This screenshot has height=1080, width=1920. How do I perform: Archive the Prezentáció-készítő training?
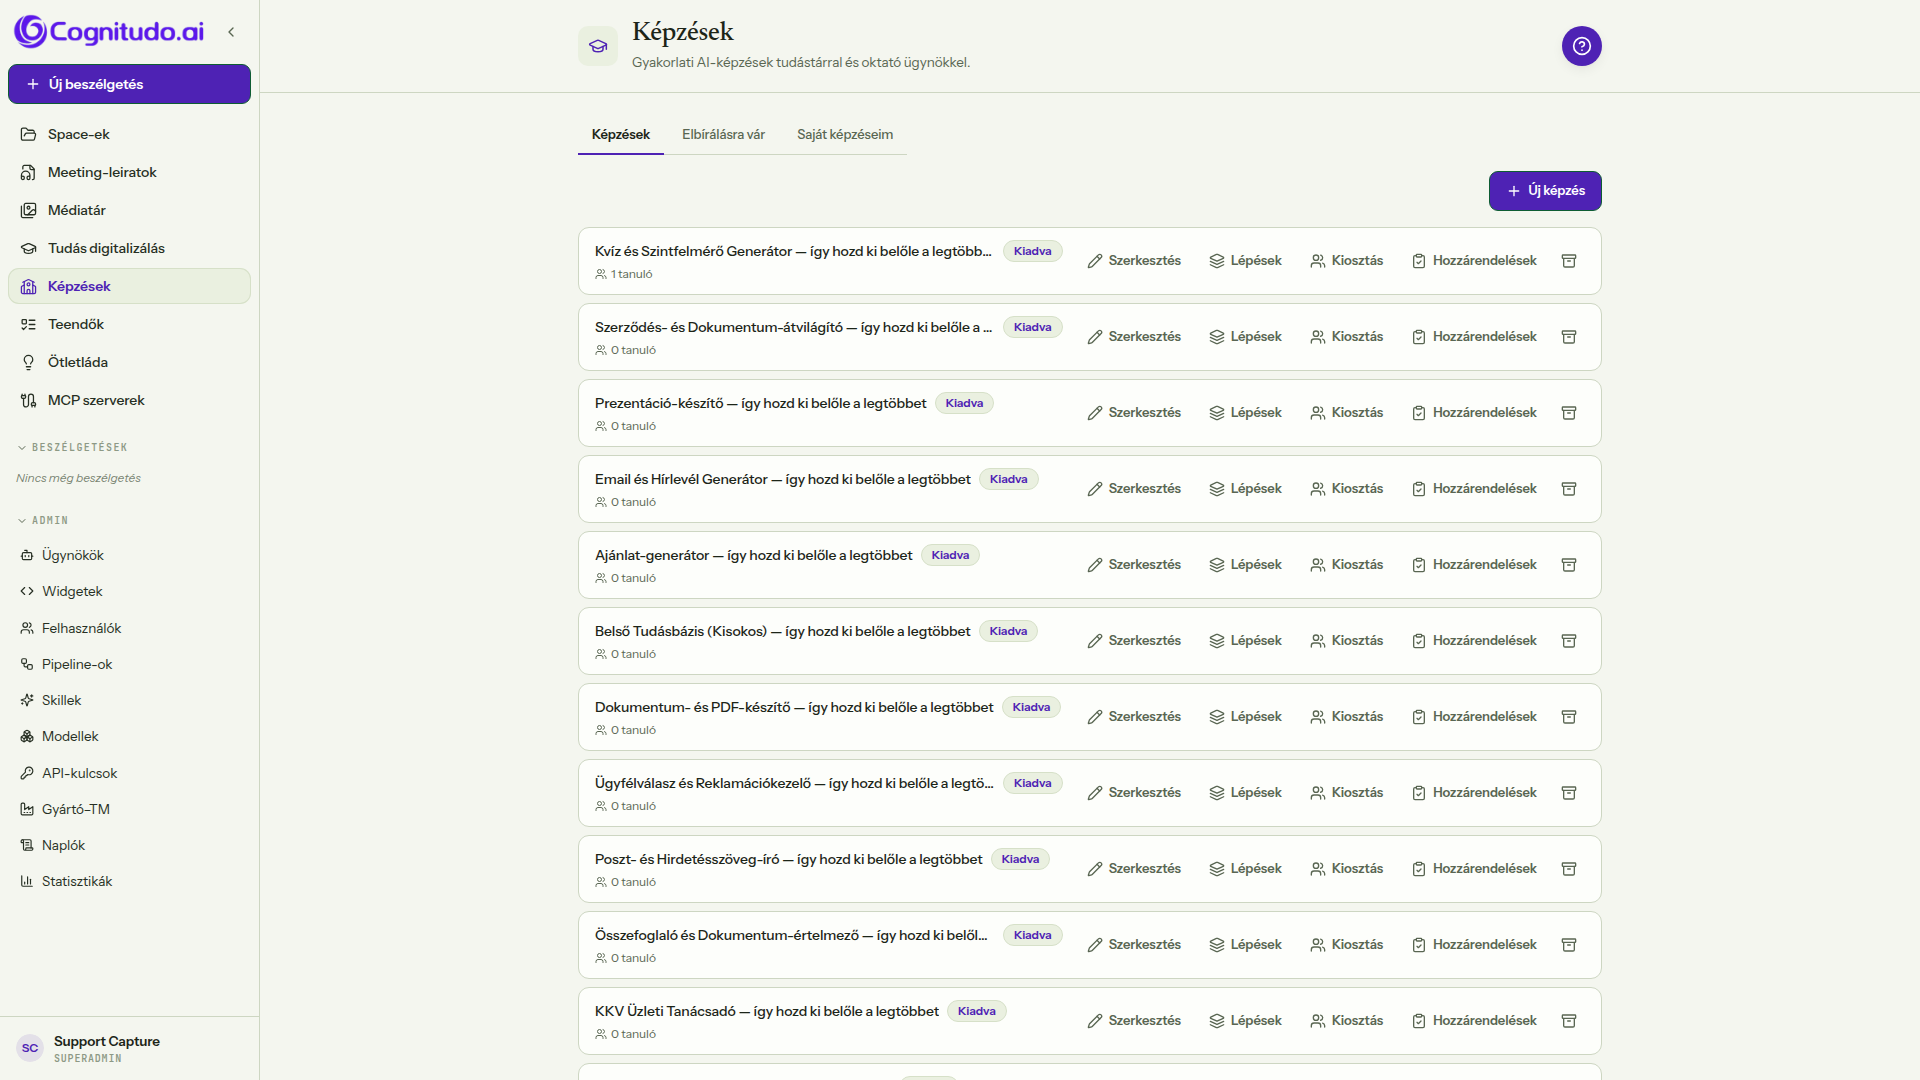click(x=1569, y=413)
